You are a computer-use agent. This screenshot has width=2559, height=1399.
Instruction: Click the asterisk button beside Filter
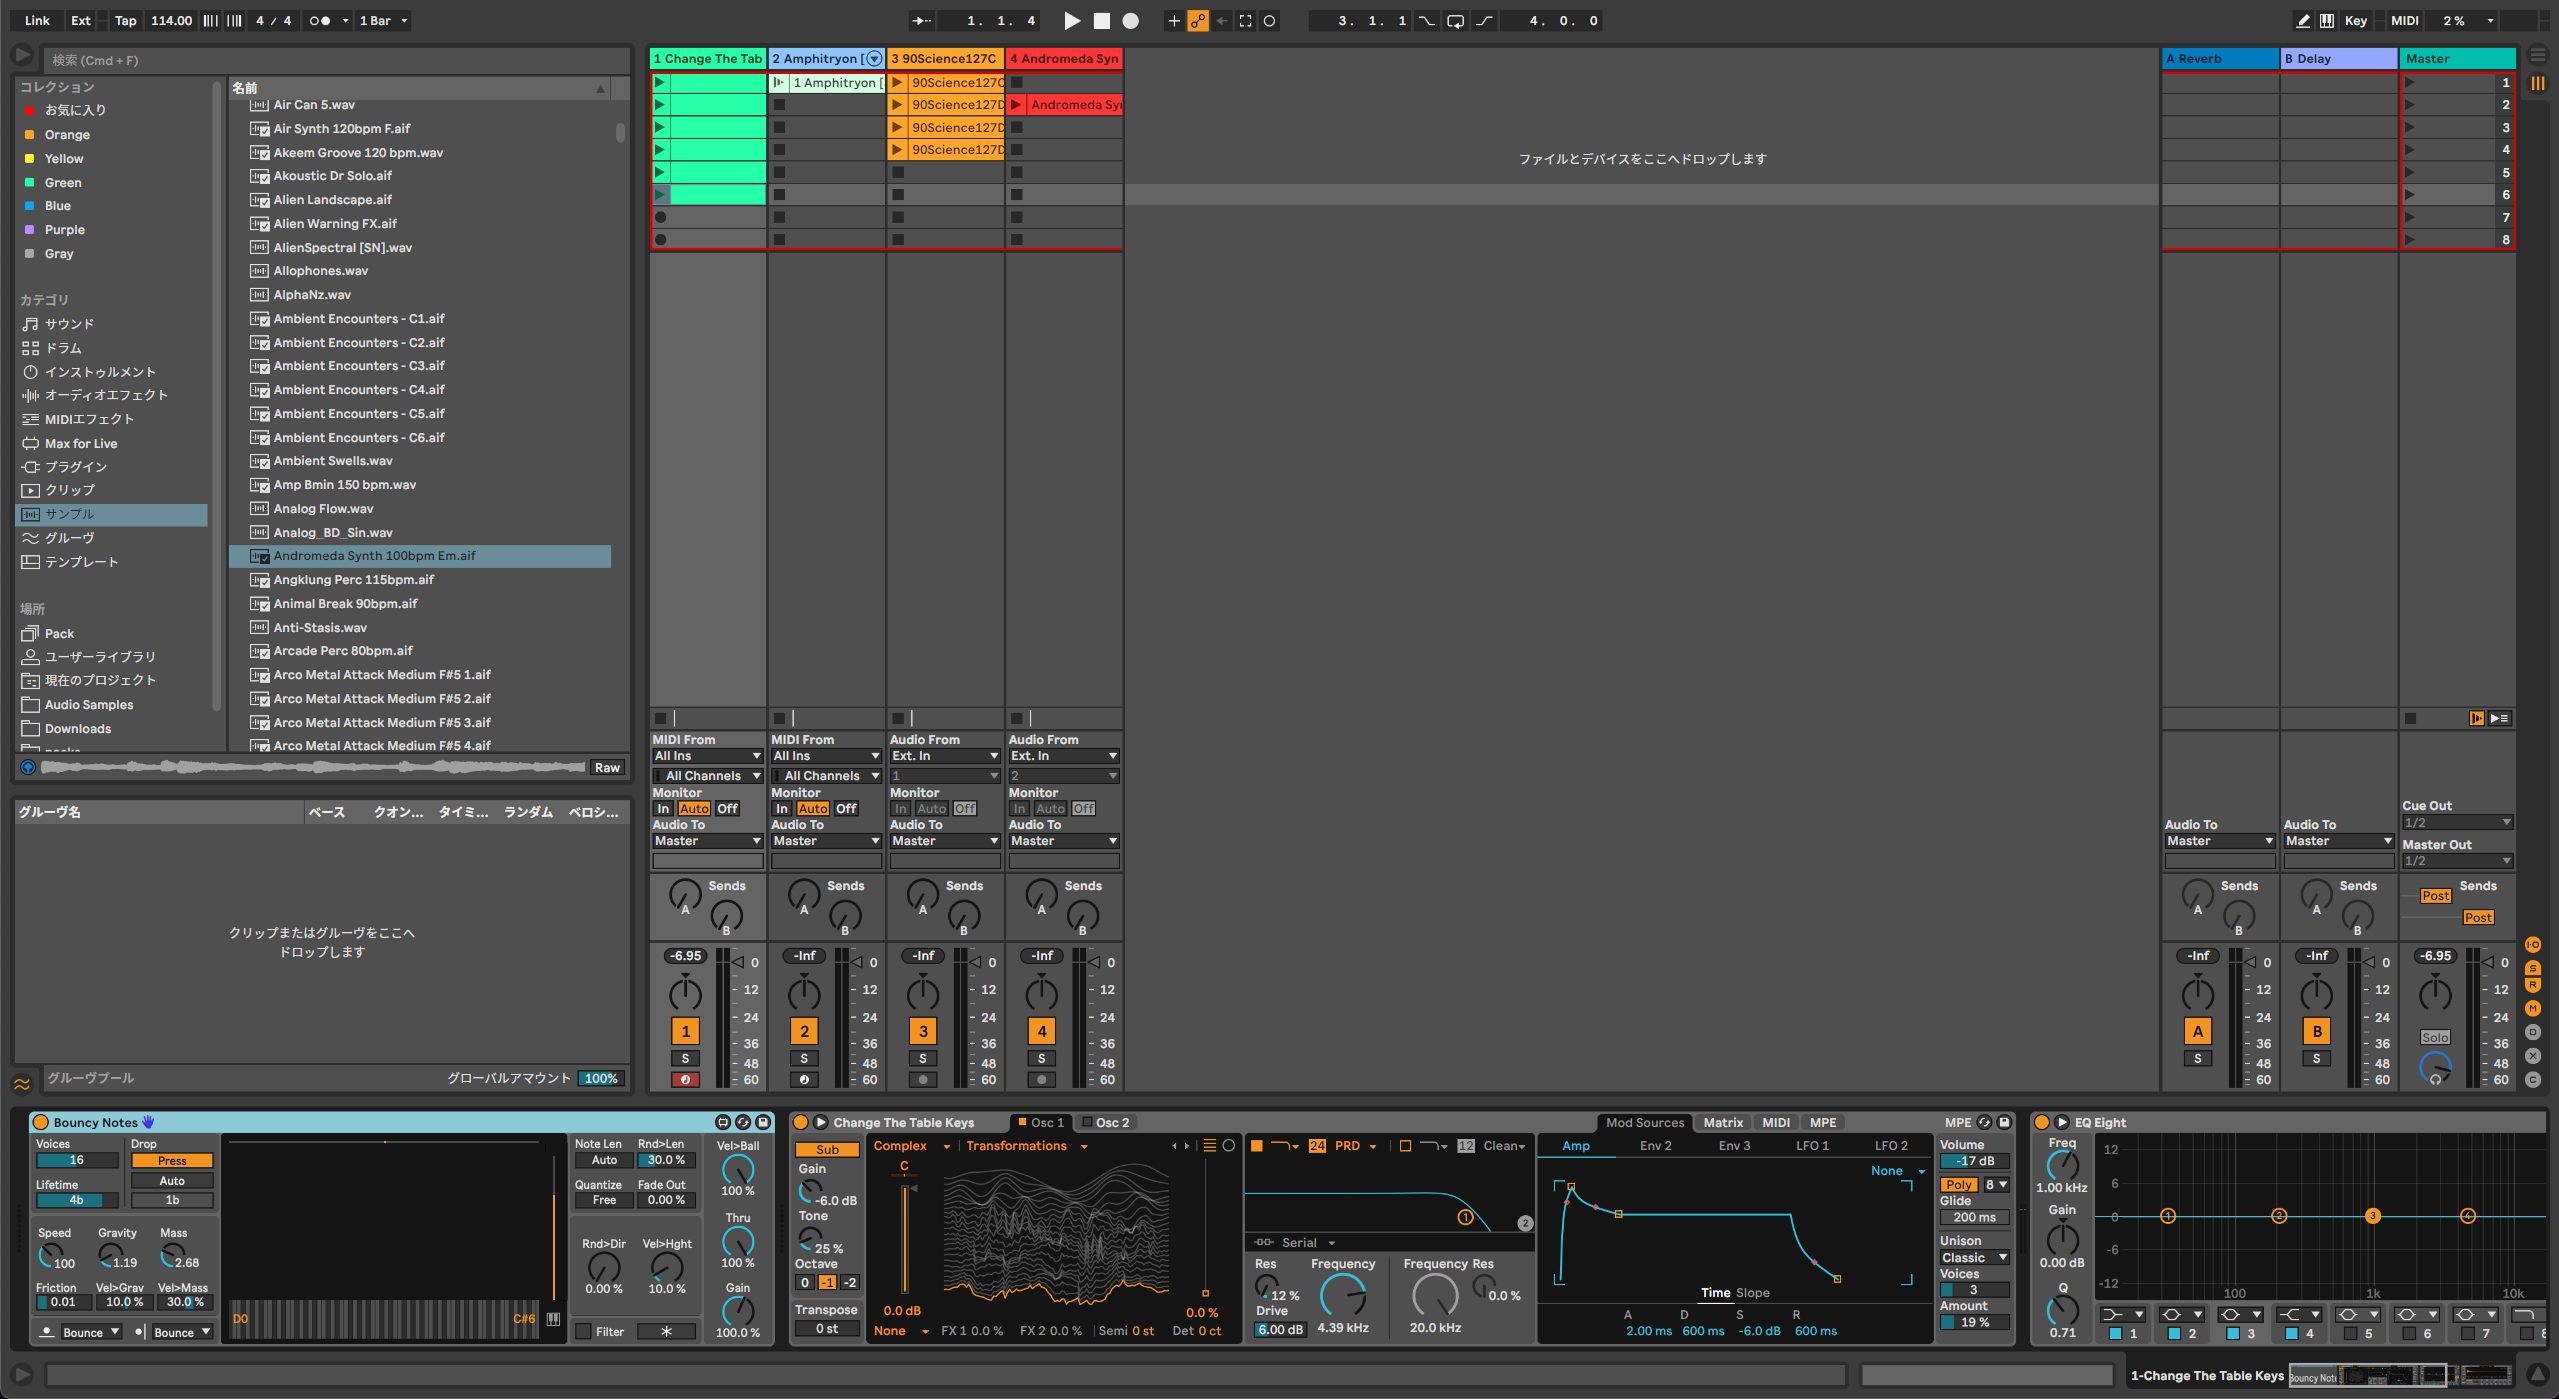pos(666,1331)
